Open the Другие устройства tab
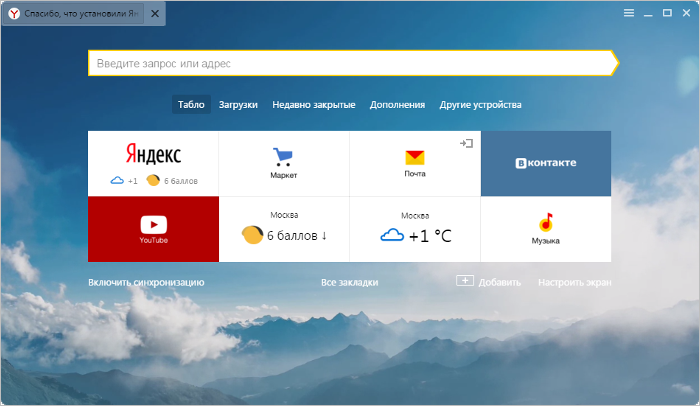The width and height of the screenshot is (700, 406). 480,105
